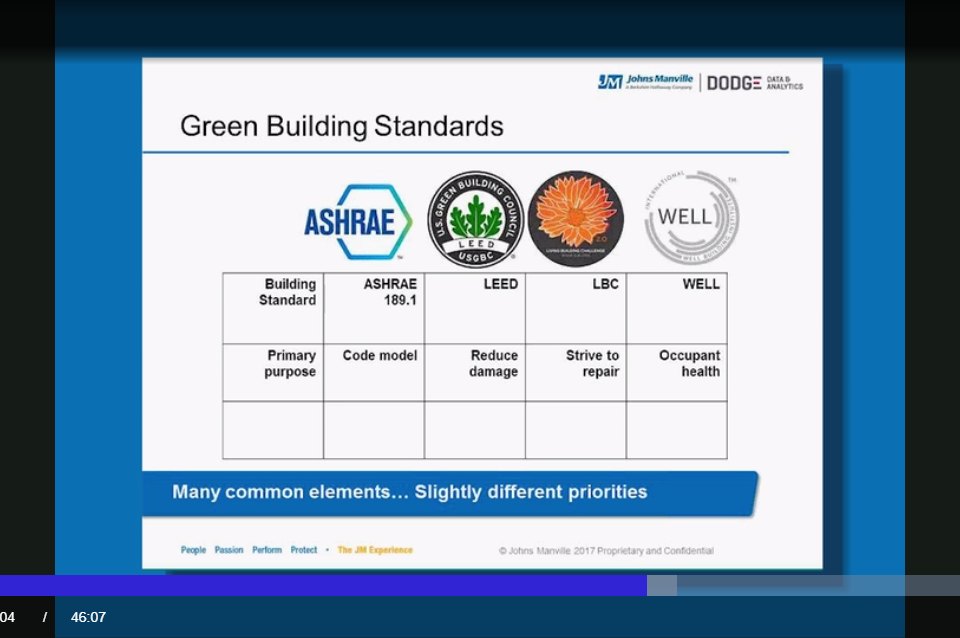The height and width of the screenshot is (638, 960).
Task: Click 'The JM Experience' footer text
Action: [375, 550]
